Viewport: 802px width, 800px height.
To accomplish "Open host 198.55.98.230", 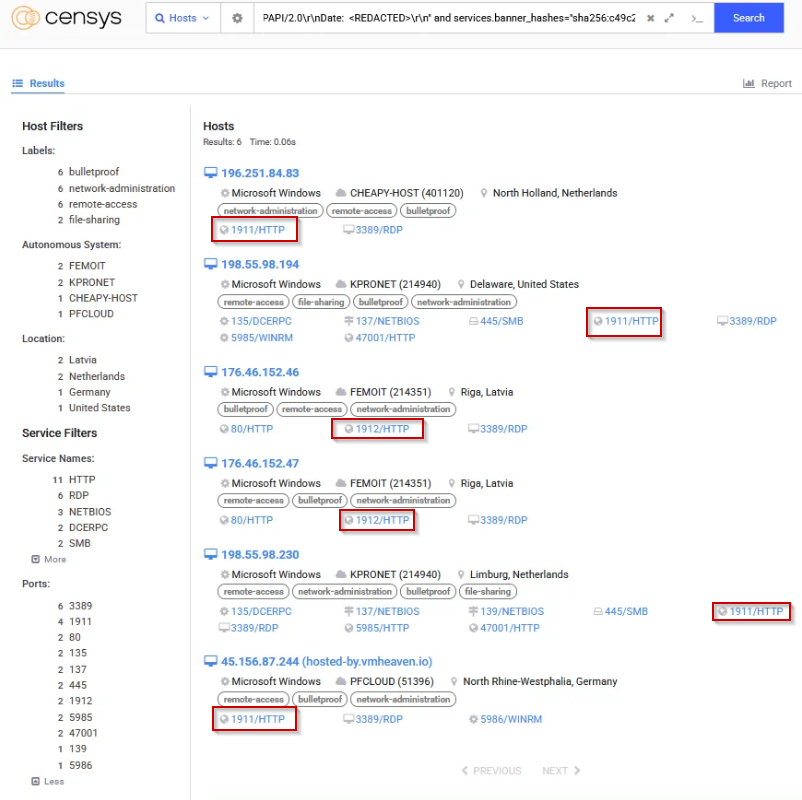I will [260, 554].
